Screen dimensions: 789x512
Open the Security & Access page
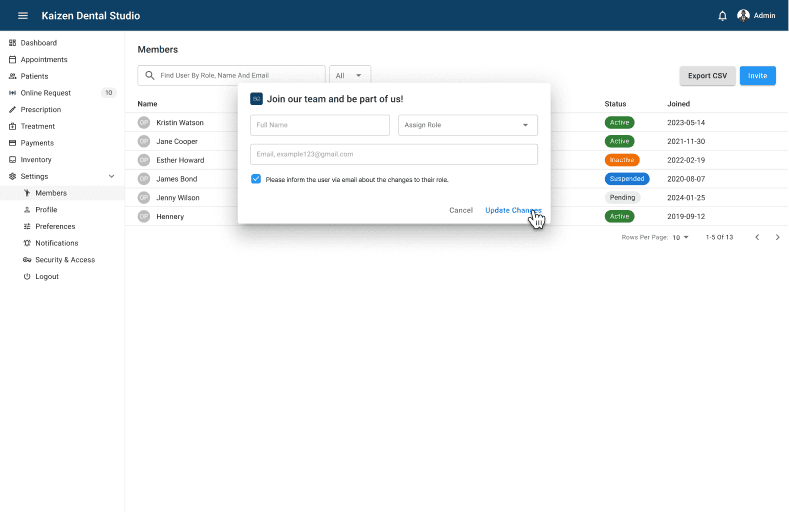65,260
